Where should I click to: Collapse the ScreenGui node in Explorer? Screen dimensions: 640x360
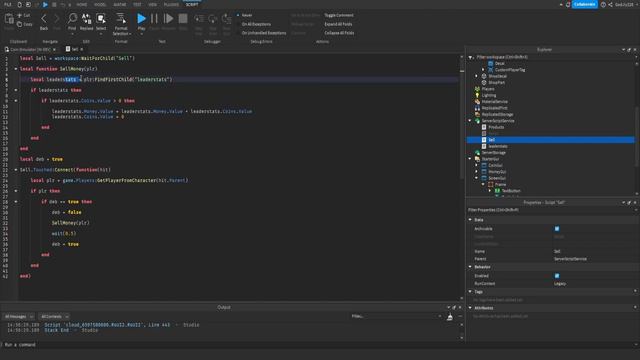pos(477,178)
